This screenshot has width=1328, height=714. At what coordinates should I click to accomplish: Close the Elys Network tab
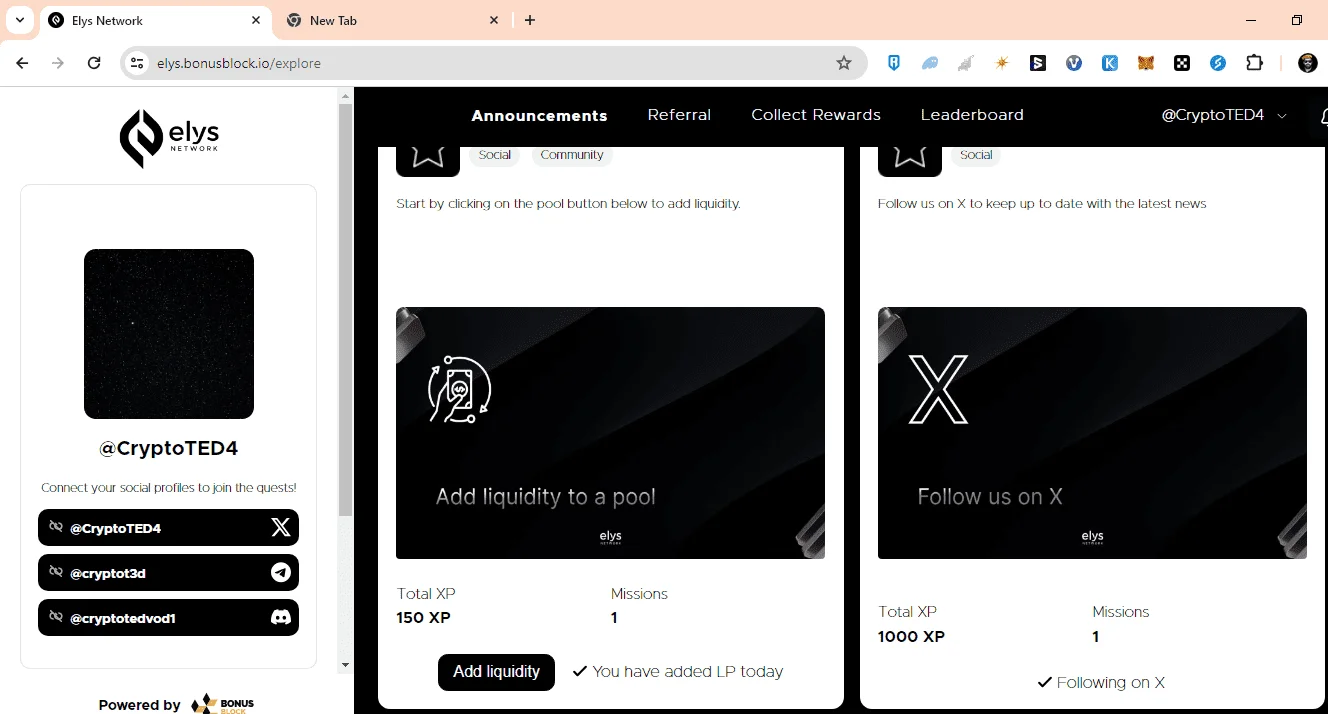pos(256,20)
